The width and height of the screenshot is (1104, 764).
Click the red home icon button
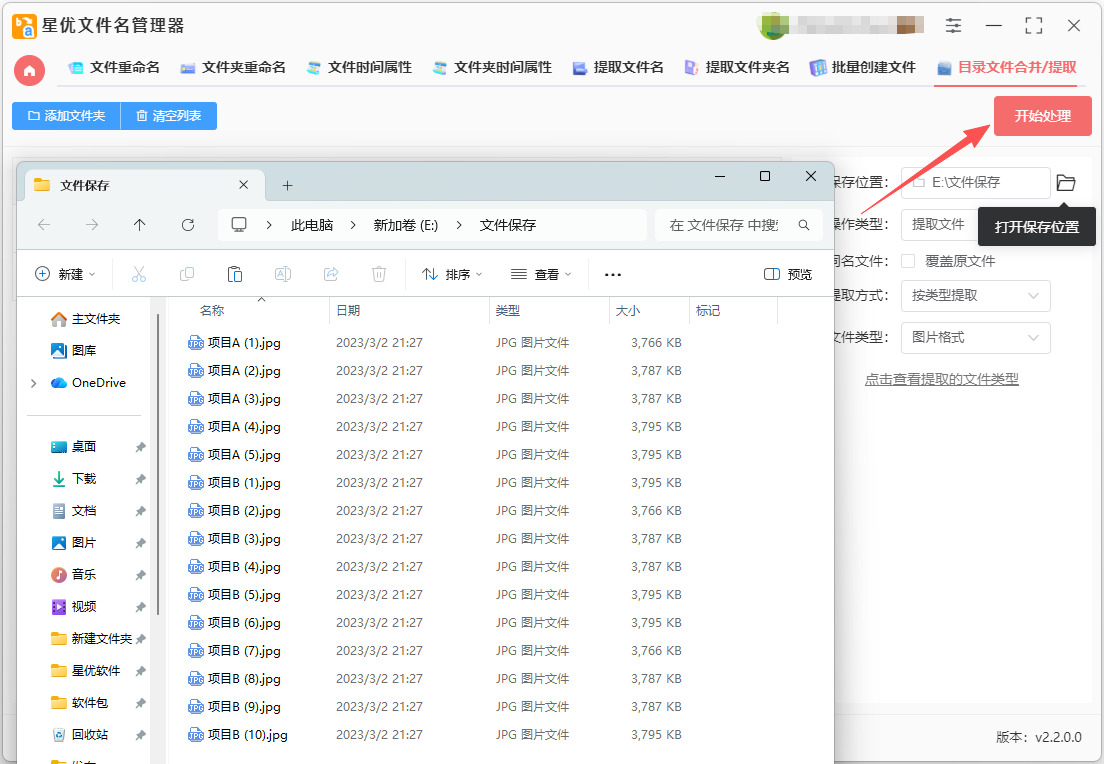tap(29, 70)
